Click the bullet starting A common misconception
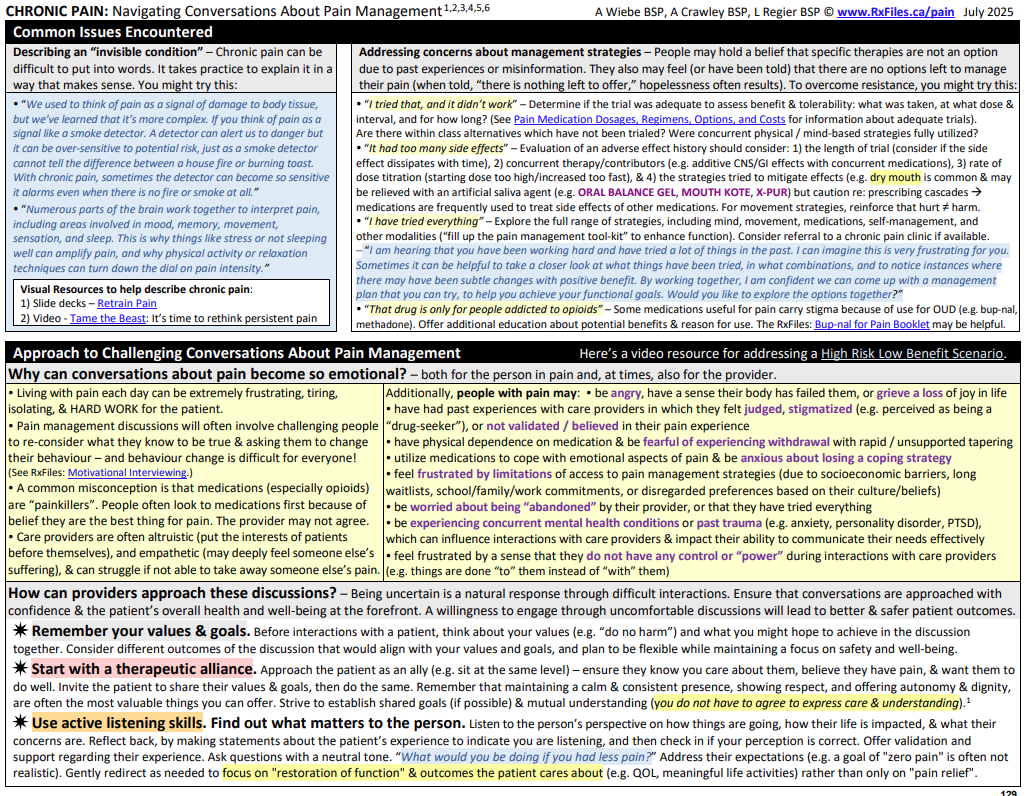 pyautogui.click(x=189, y=505)
